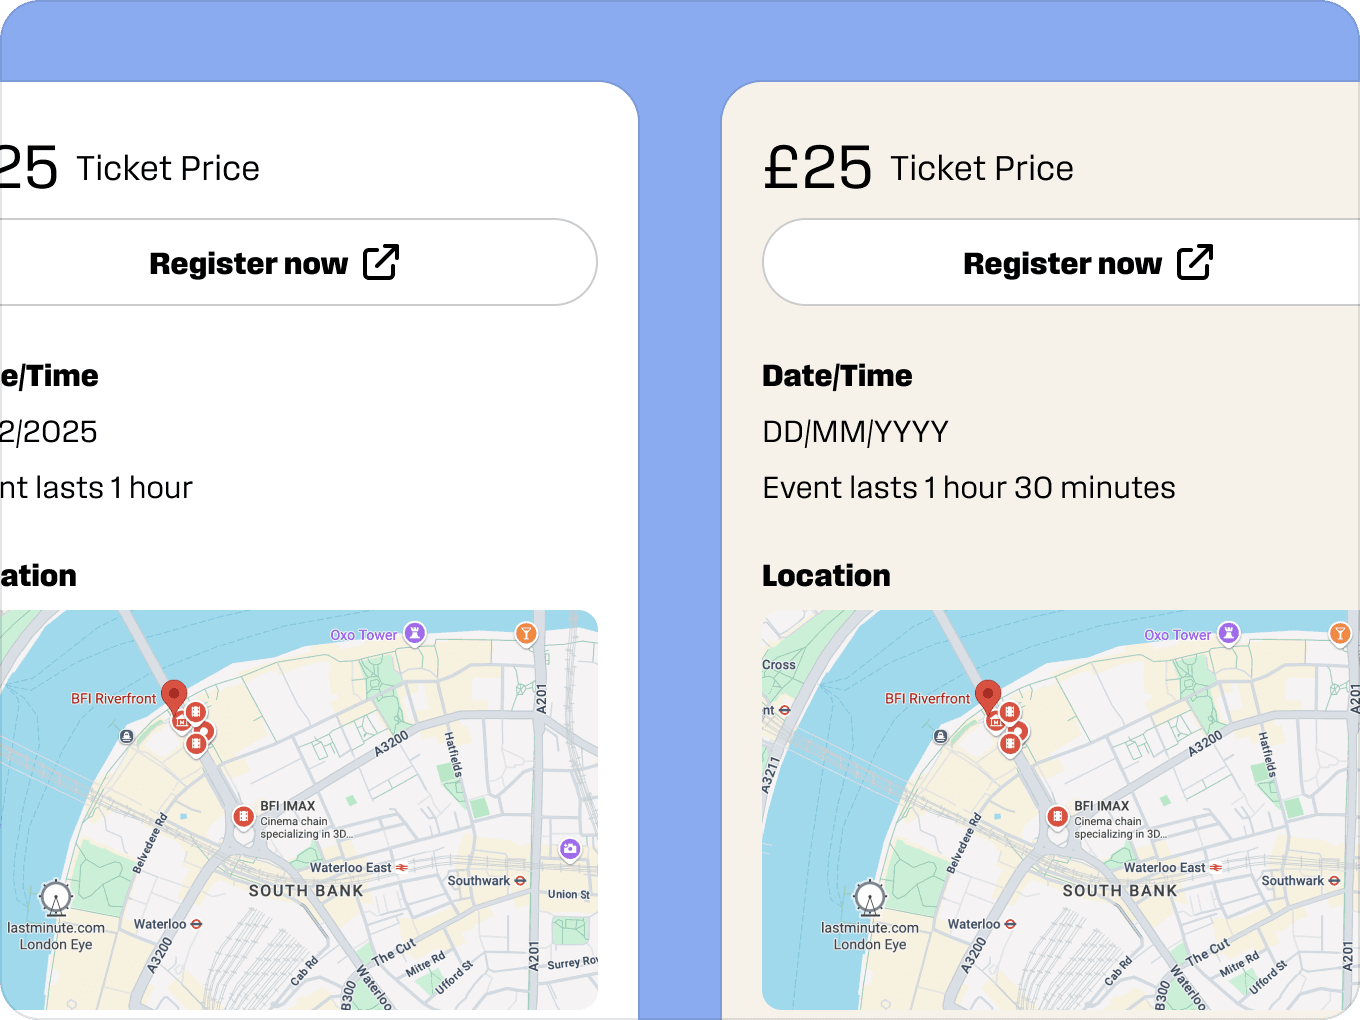Click the London Eye wheel icon, left map
Image resolution: width=1360 pixels, height=1020 pixels.
tap(56, 898)
